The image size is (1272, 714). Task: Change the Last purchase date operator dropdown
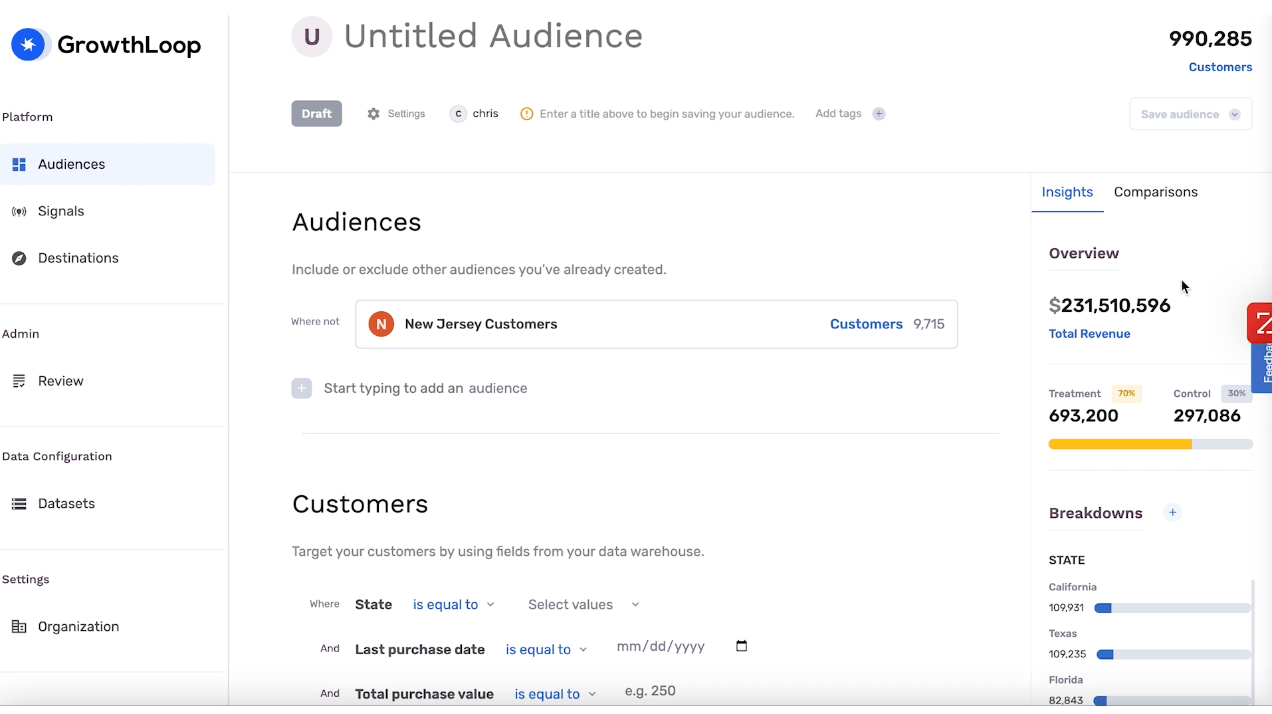point(546,650)
